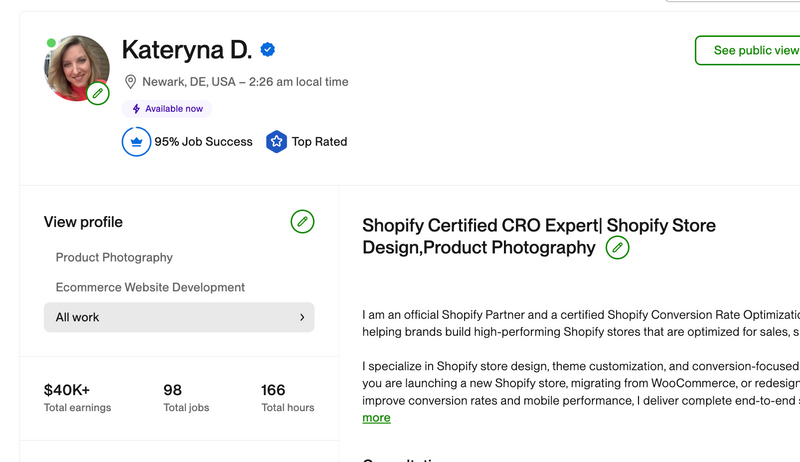Viewport: 800px width, 462px height.
Task: Click the paragraph starting I specialize in Shopify
Action: pyautogui.click(x=581, y=383)
